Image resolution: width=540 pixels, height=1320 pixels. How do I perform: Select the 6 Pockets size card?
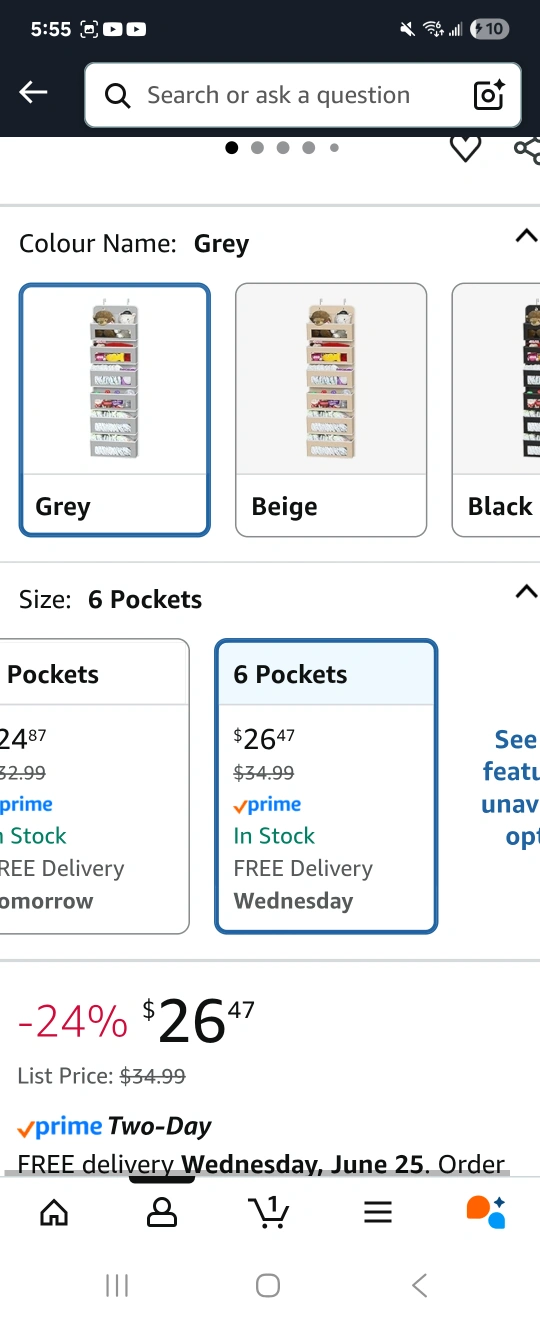tap(326, 786)
